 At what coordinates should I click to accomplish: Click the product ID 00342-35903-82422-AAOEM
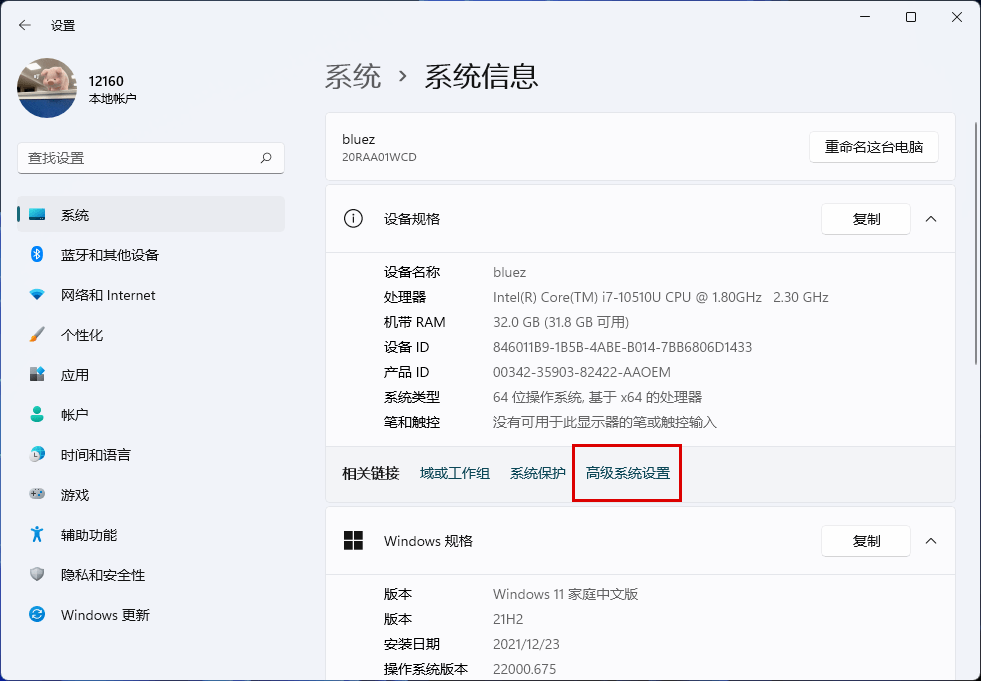(582, 372)
